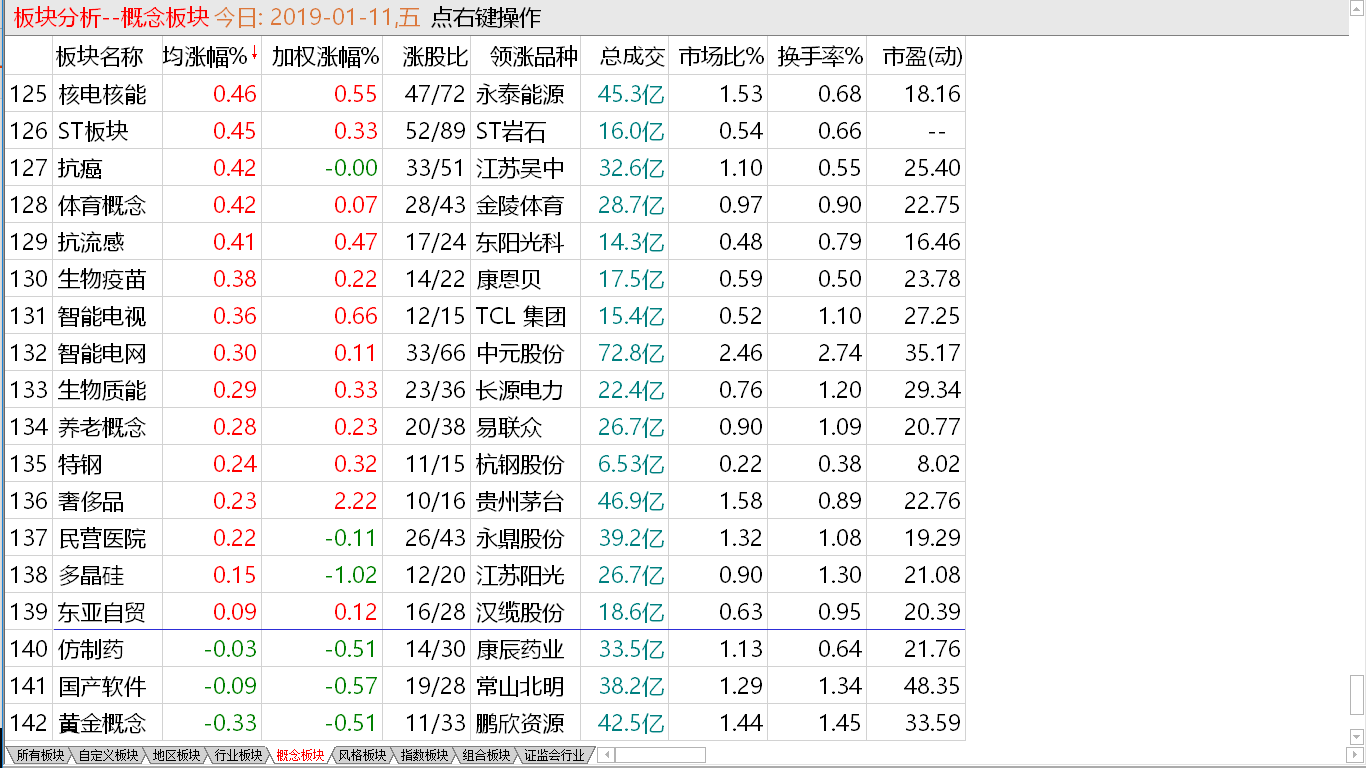
Task: Click the horizontal scrollbar left arrow
Action: [x=607, y=755]
